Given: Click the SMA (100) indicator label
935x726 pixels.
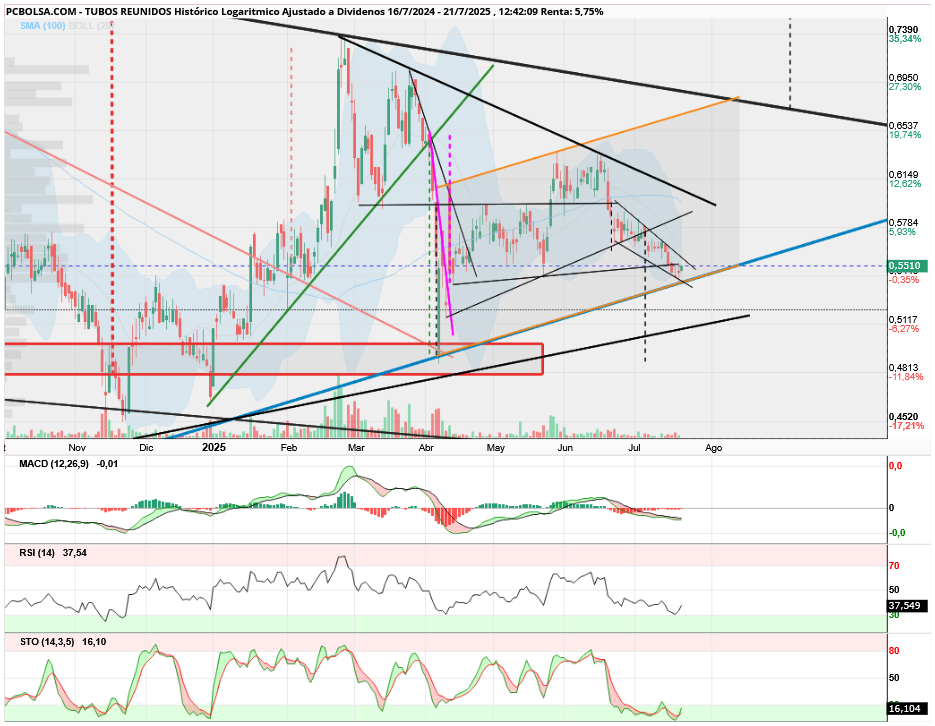Looking at the screenshot, I should click(42, 26).
